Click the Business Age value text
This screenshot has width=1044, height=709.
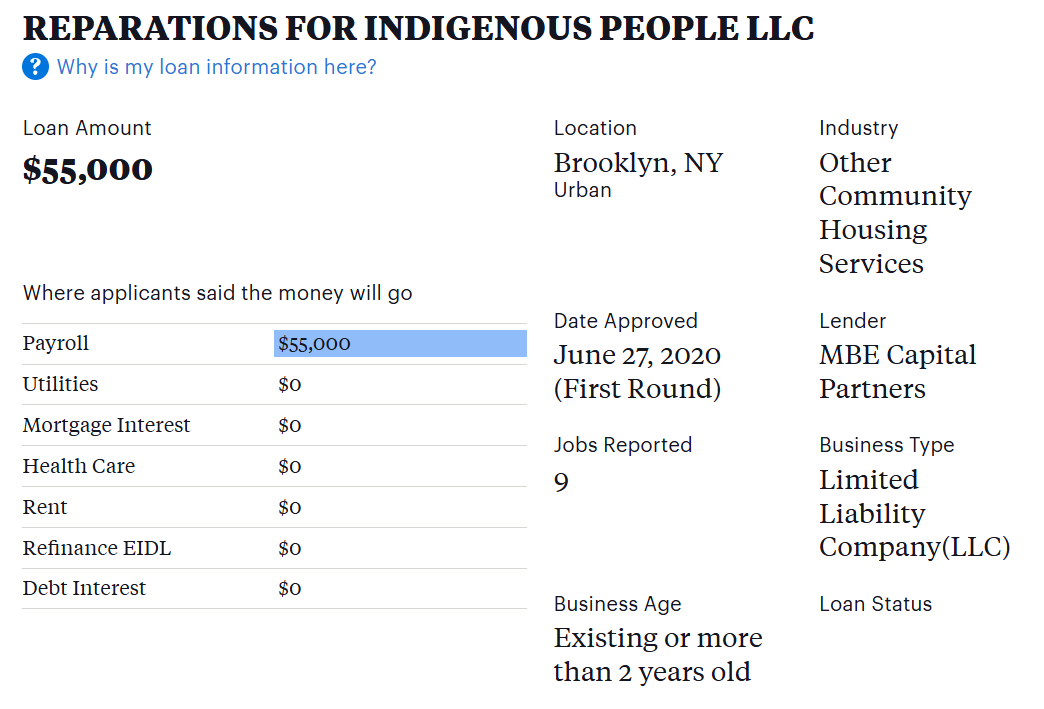click(657, 655)
